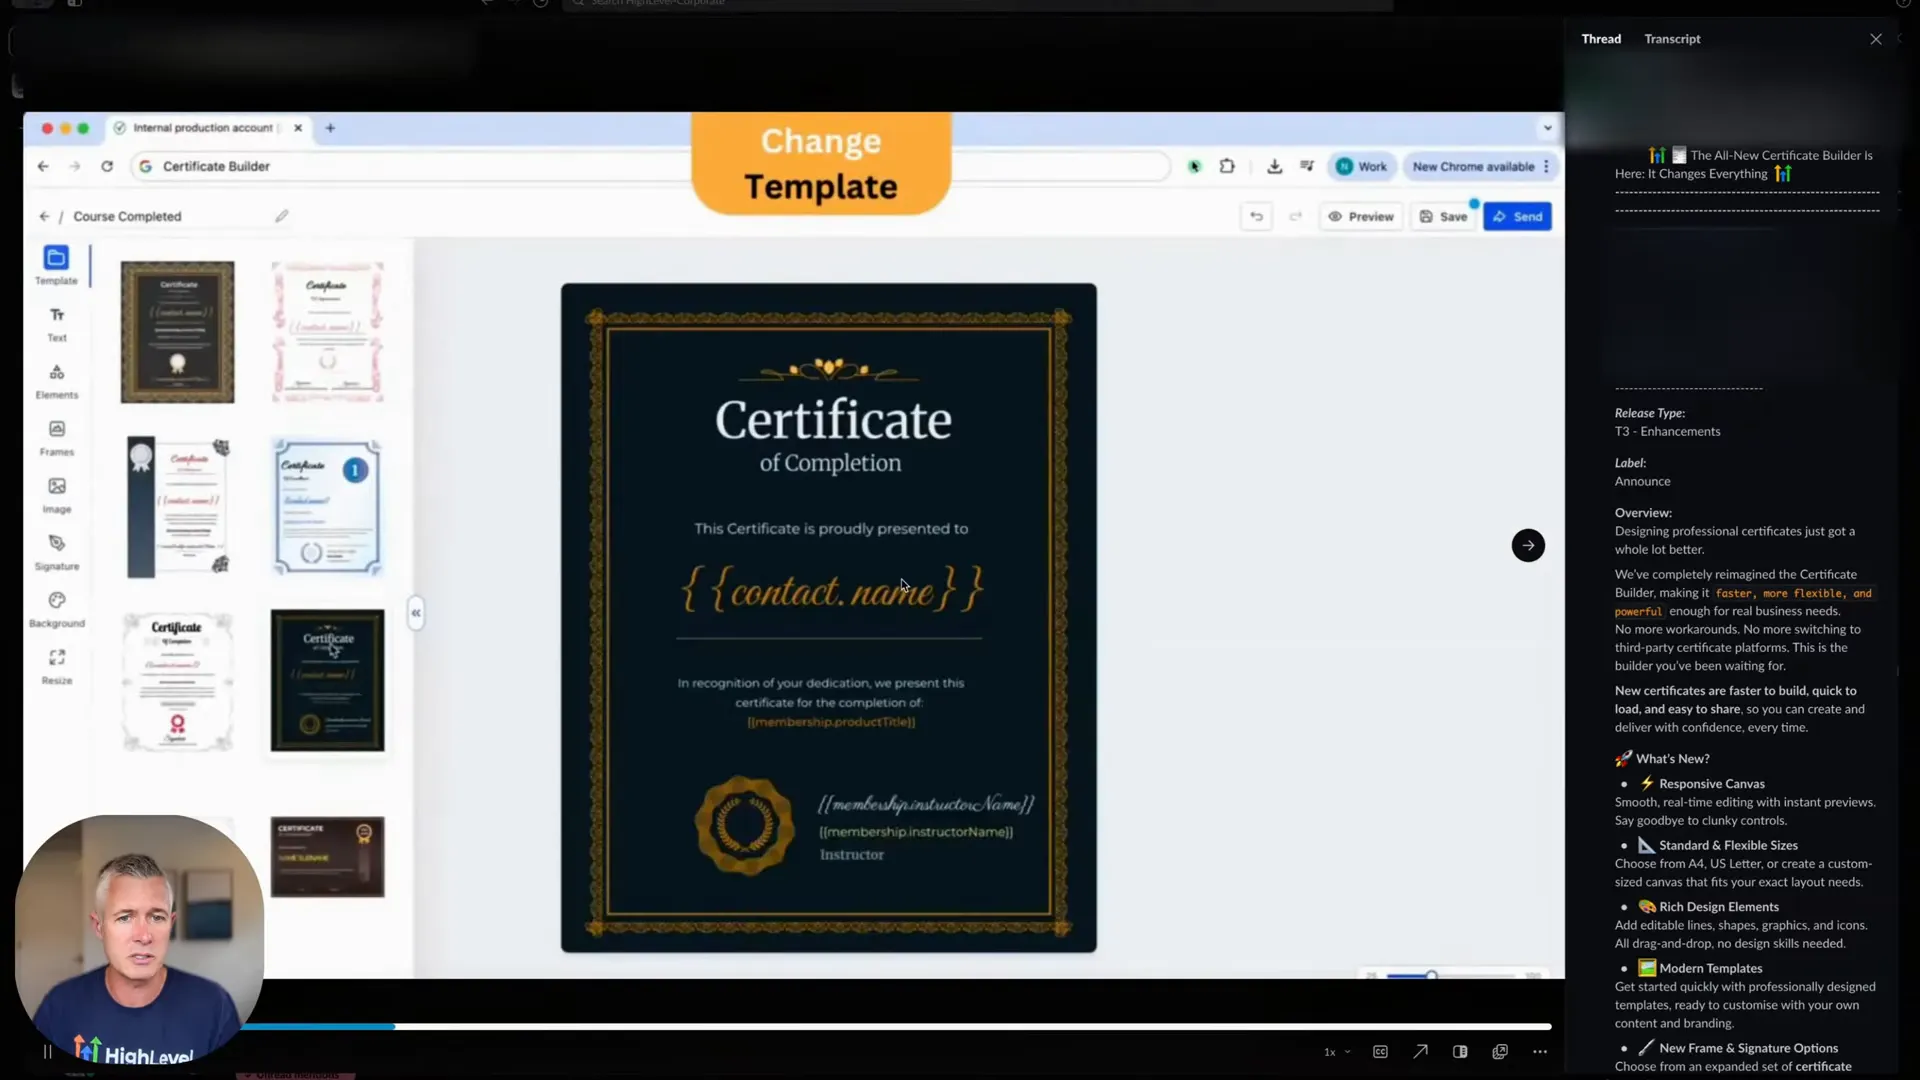Go back using arrow beside Course Completed
Viewport: 1920px width, 1080px height.
pyautogui.click(x=44, y=216)
